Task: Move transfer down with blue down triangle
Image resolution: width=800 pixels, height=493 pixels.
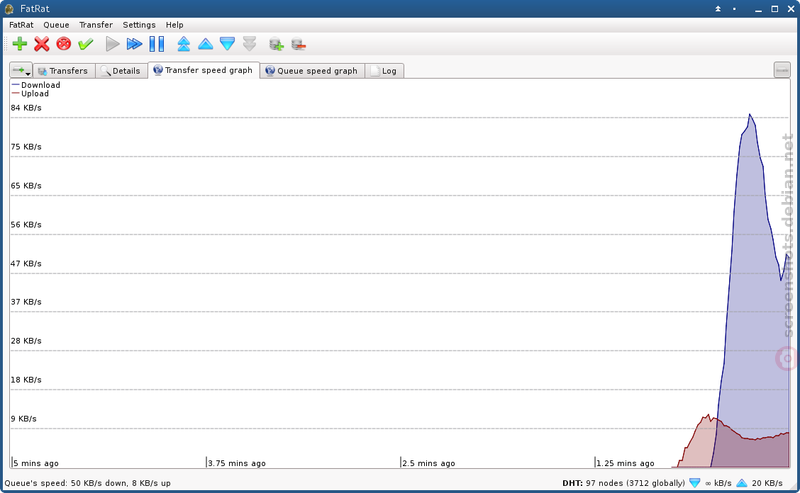Action: point(228,44)
